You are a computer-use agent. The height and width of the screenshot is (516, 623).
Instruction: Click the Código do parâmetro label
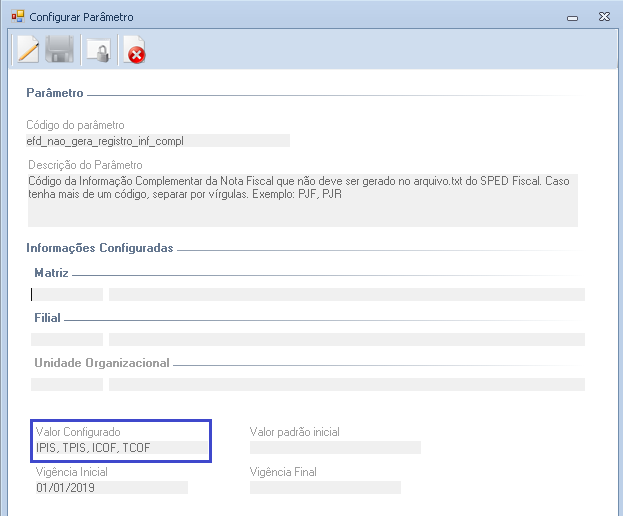tap(75, 125)
